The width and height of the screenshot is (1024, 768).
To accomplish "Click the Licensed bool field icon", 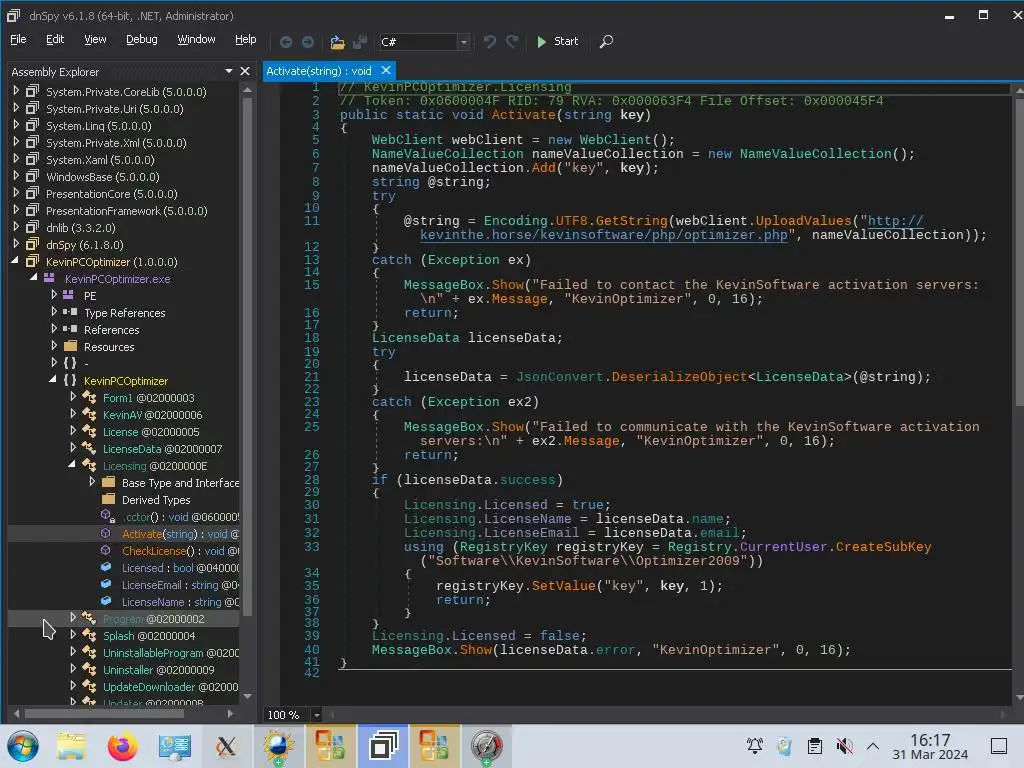I will coord(105,568).
